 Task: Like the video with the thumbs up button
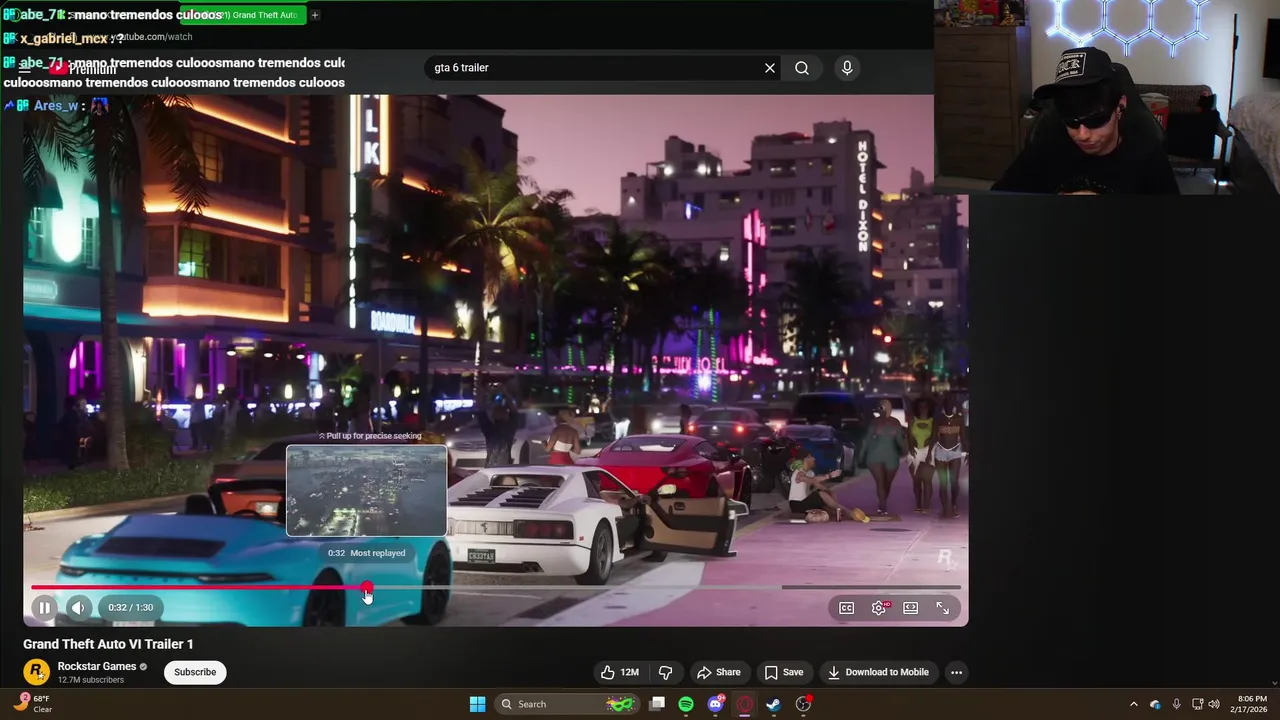point(619,672)
